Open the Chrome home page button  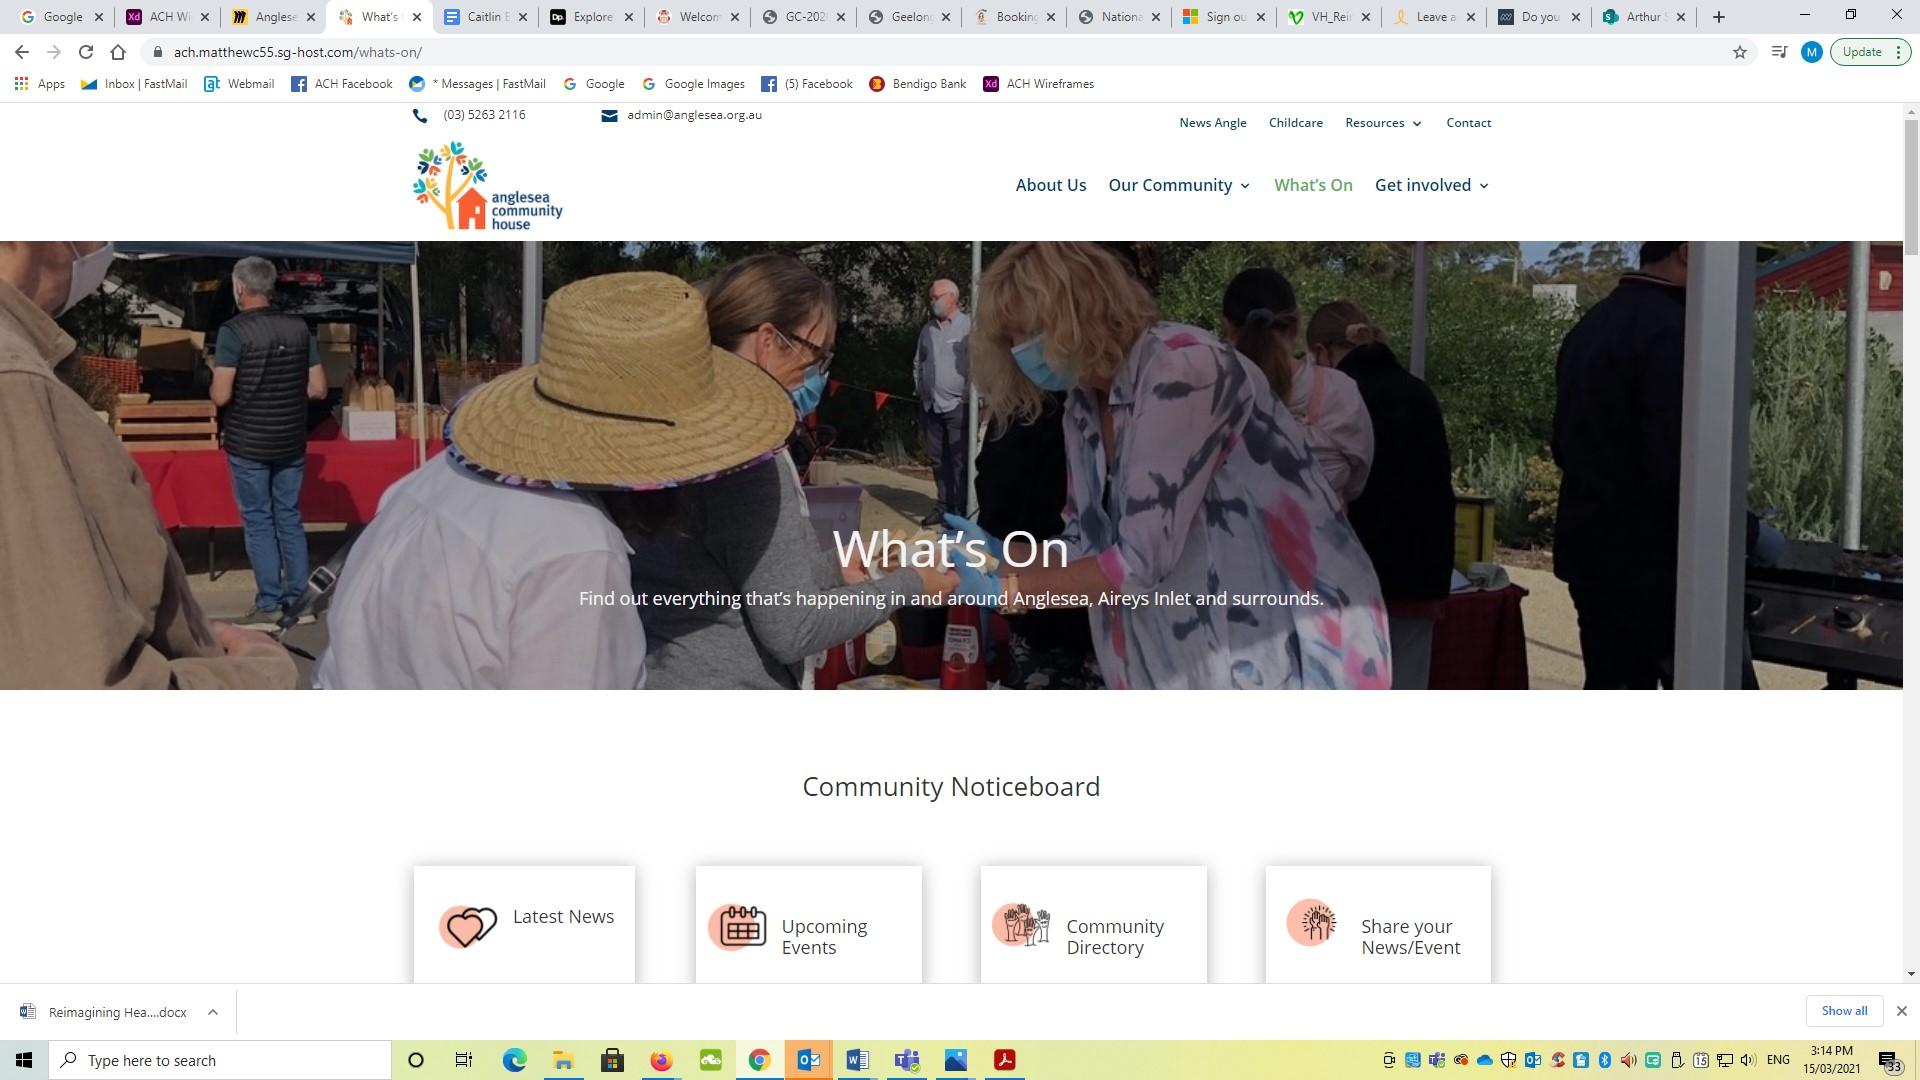[118, 52]
